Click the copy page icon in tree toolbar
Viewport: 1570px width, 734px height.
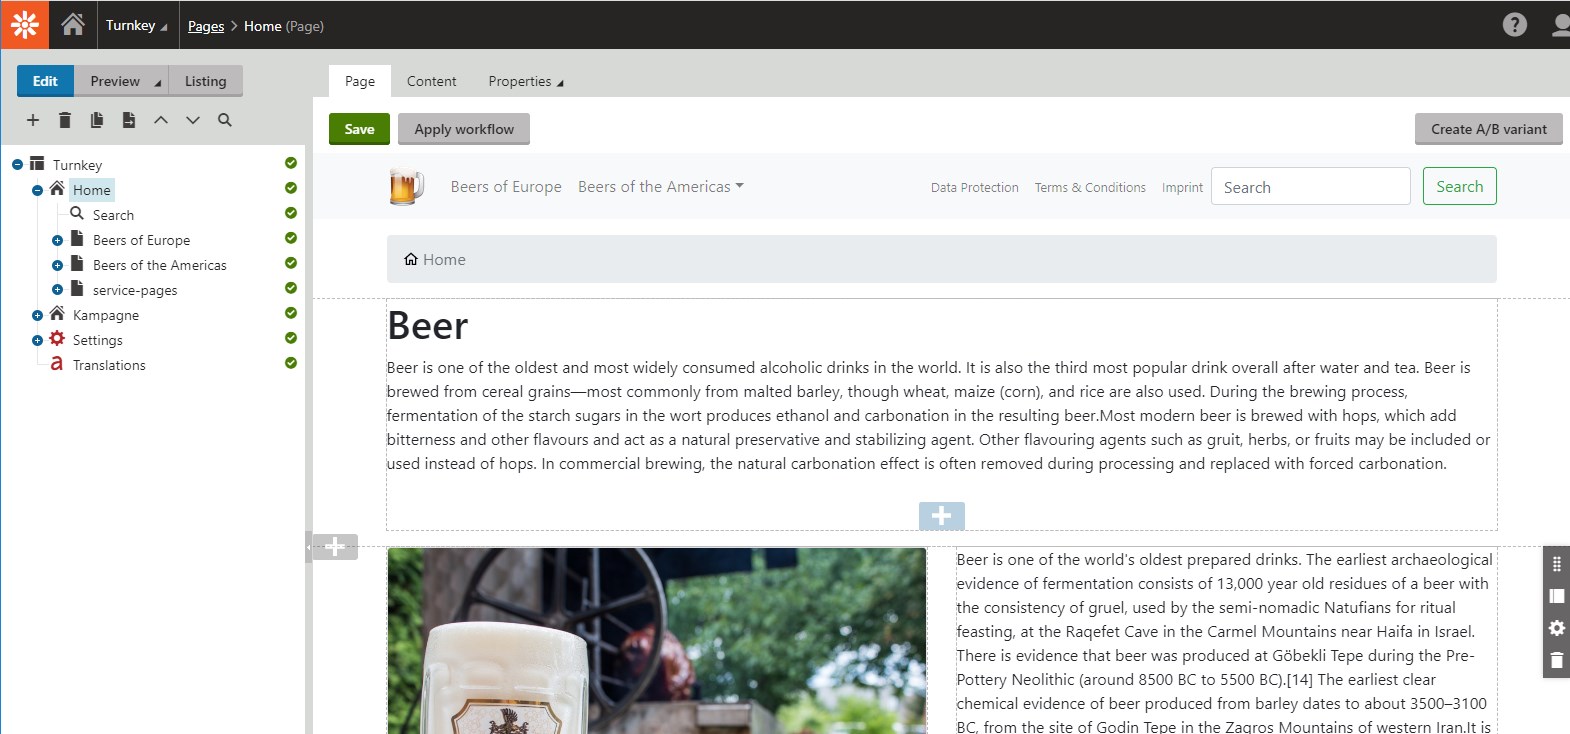[97, 120]
